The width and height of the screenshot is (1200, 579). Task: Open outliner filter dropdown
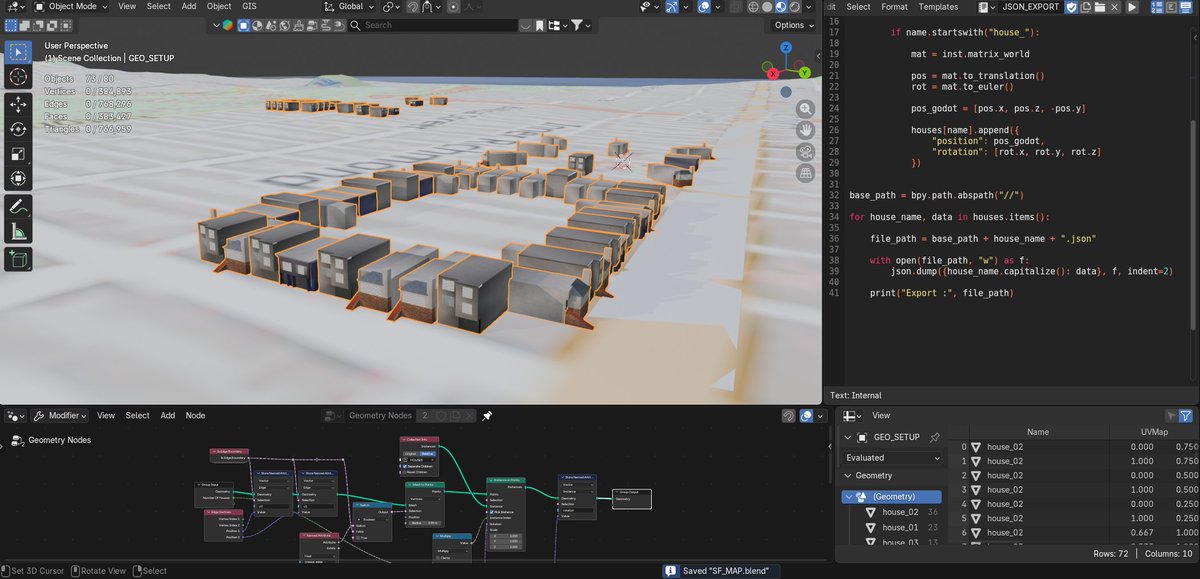click(x=581, y=25)
